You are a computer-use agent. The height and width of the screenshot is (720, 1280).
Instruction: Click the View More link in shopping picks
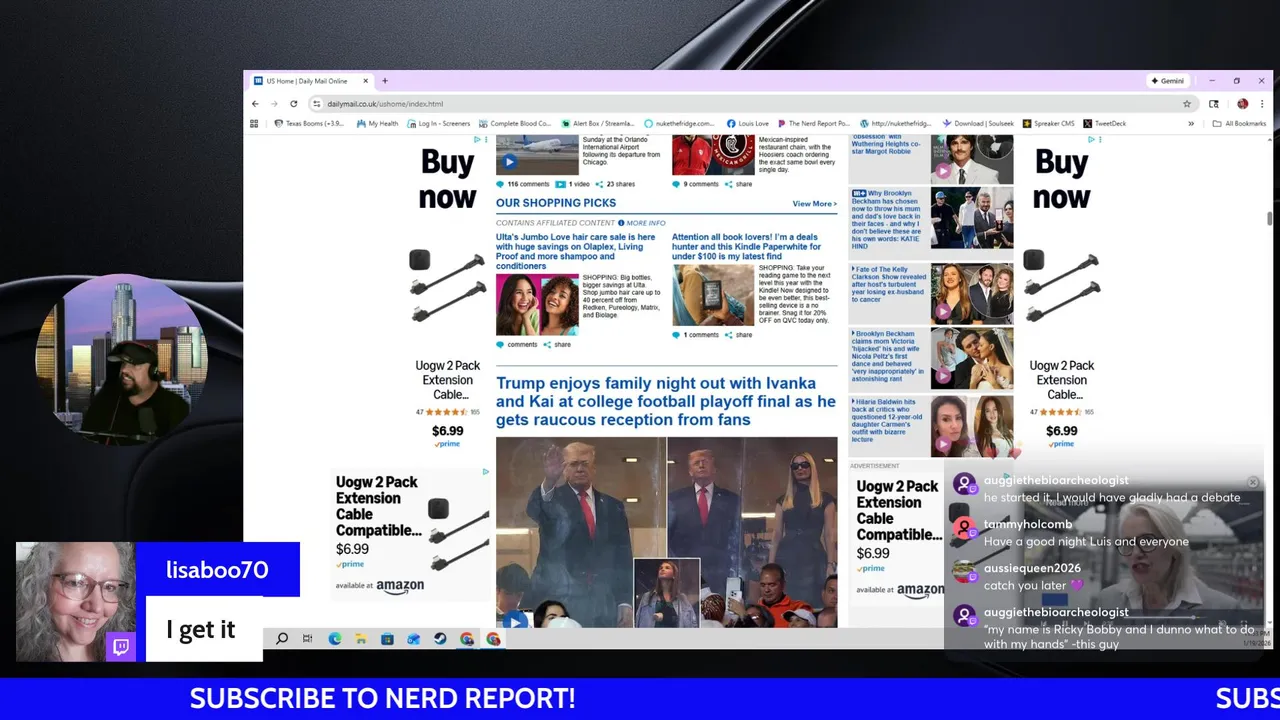click(814, 204)
